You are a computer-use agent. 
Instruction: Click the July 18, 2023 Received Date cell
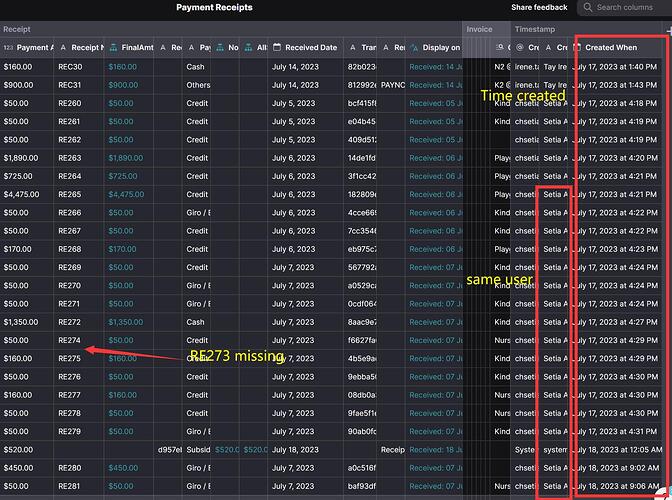tap(305, 450)
